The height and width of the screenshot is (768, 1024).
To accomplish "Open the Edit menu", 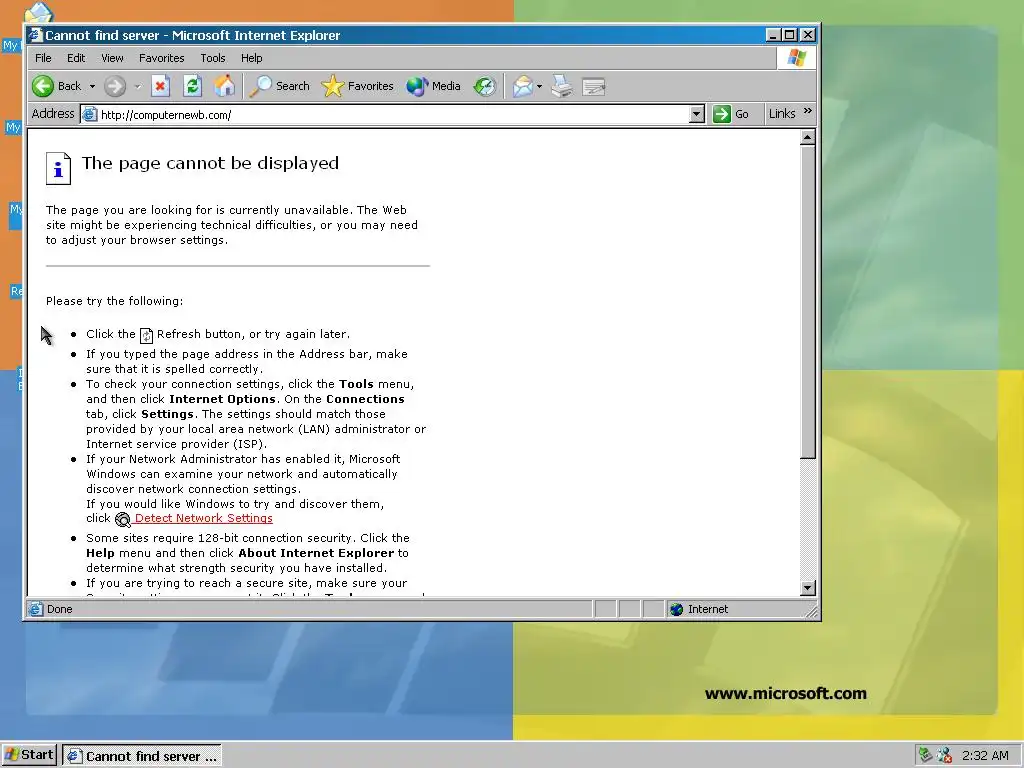I will pos(76,58).
